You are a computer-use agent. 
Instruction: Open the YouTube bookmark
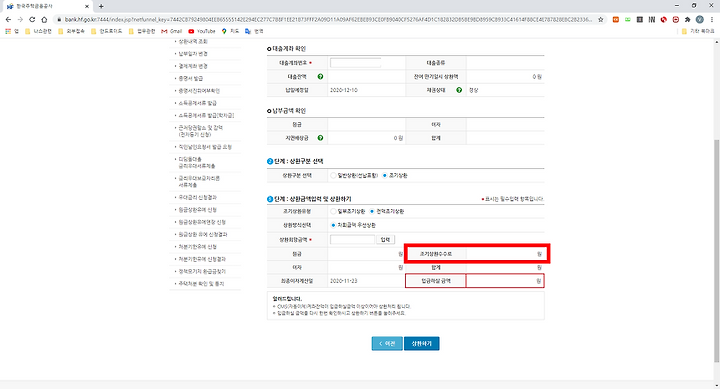click(202, 31)
